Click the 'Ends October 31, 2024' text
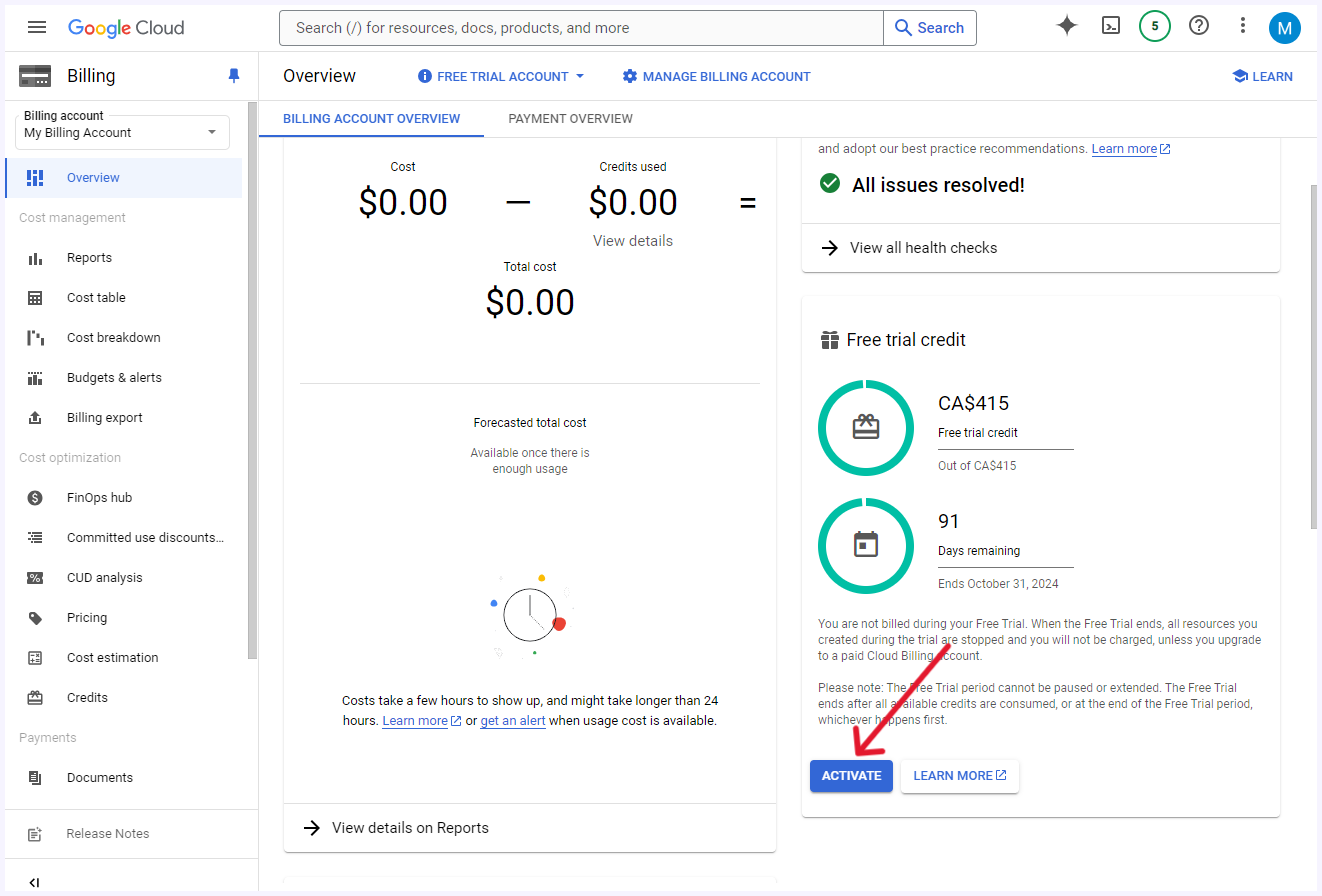 click(998, 584)
